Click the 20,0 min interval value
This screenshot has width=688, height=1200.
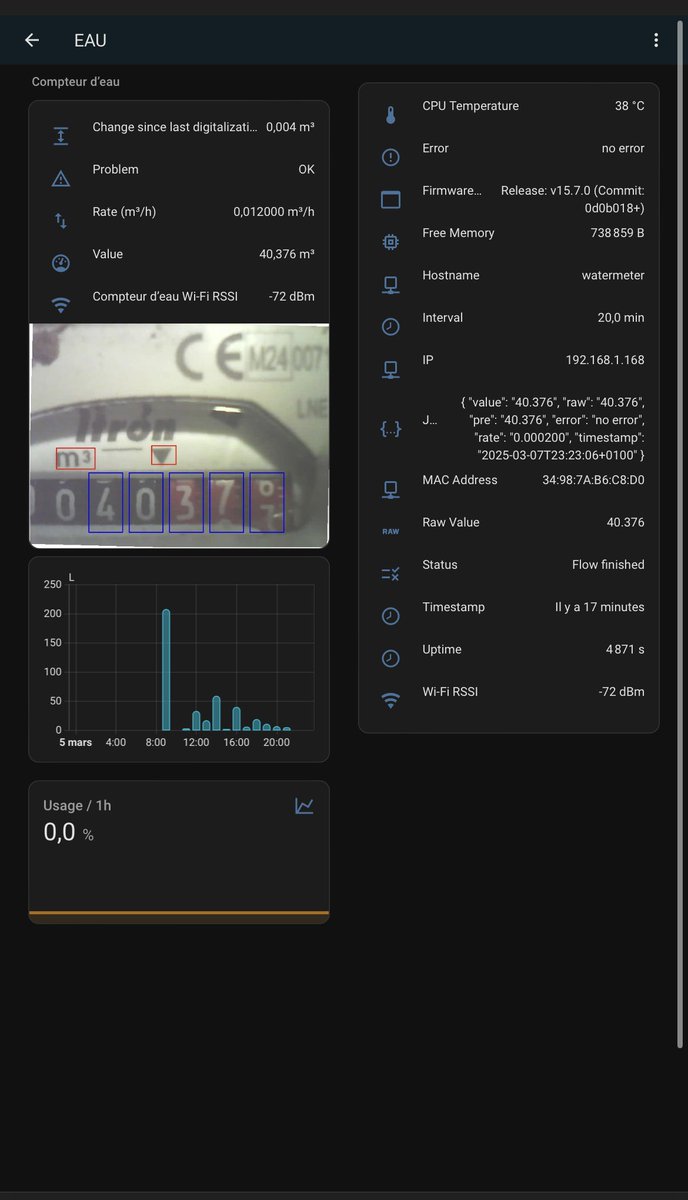click(x=621, y=318)
